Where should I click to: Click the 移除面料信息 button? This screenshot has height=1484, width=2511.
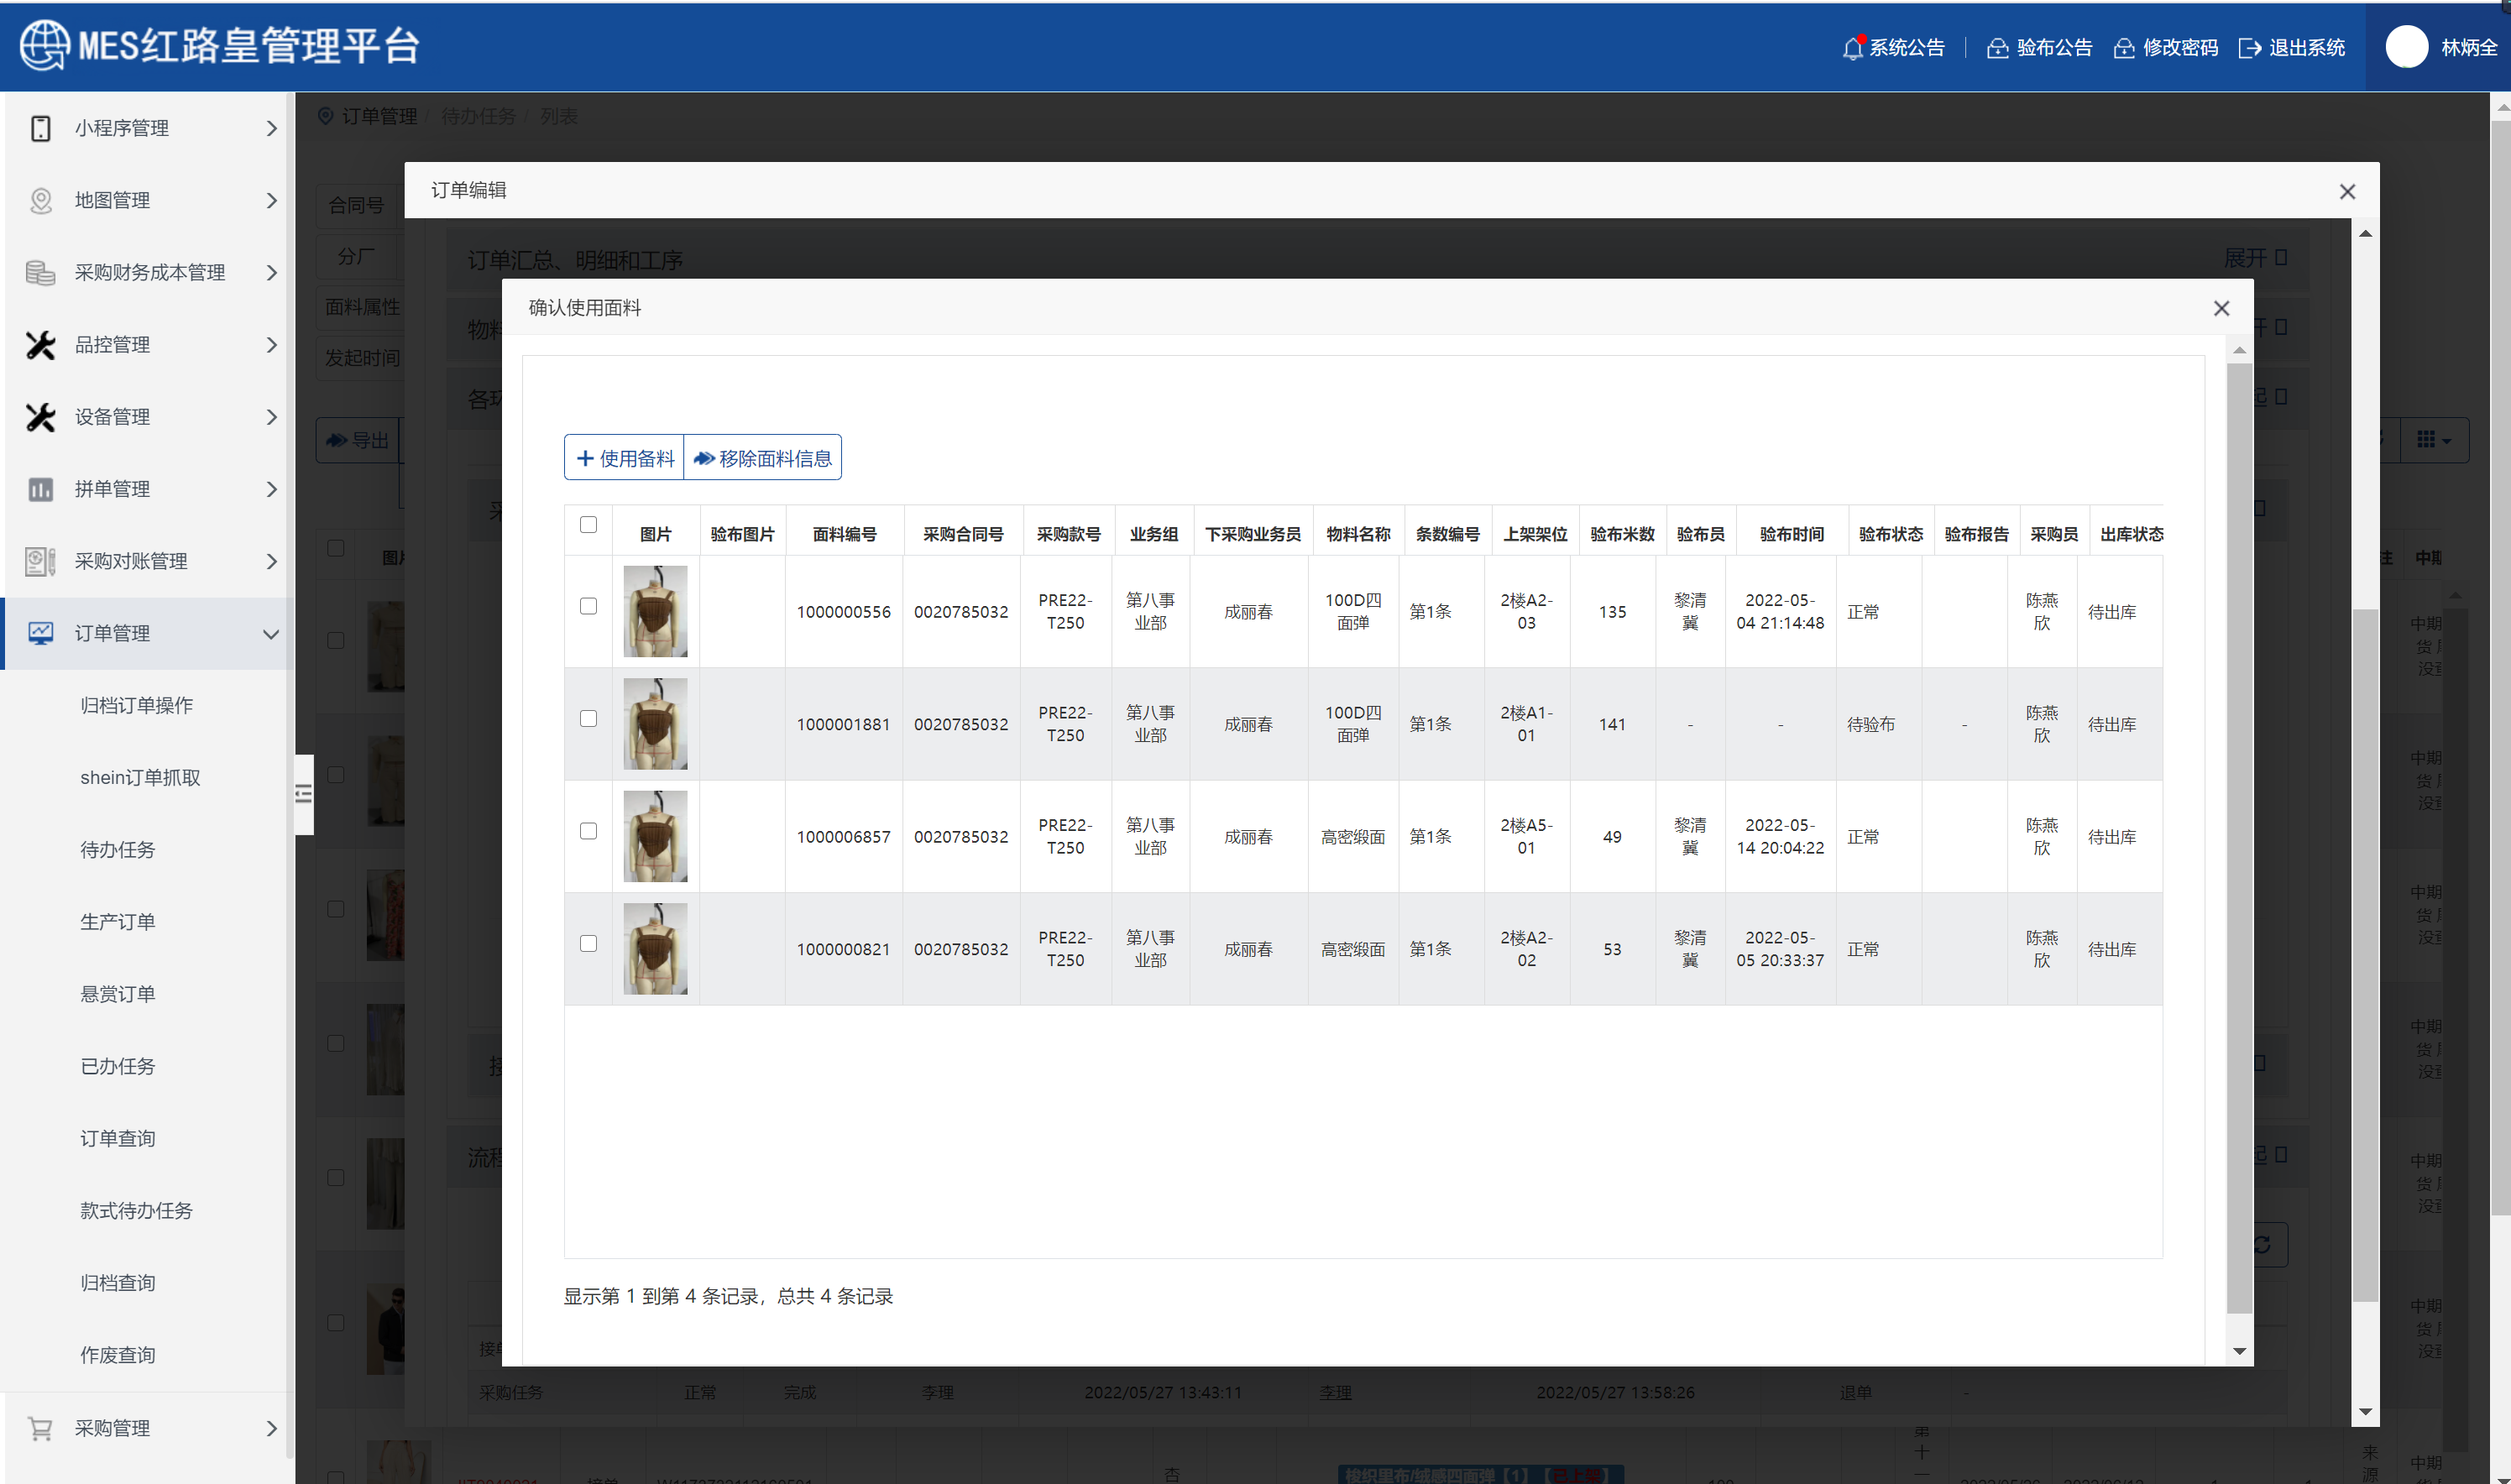763,458
